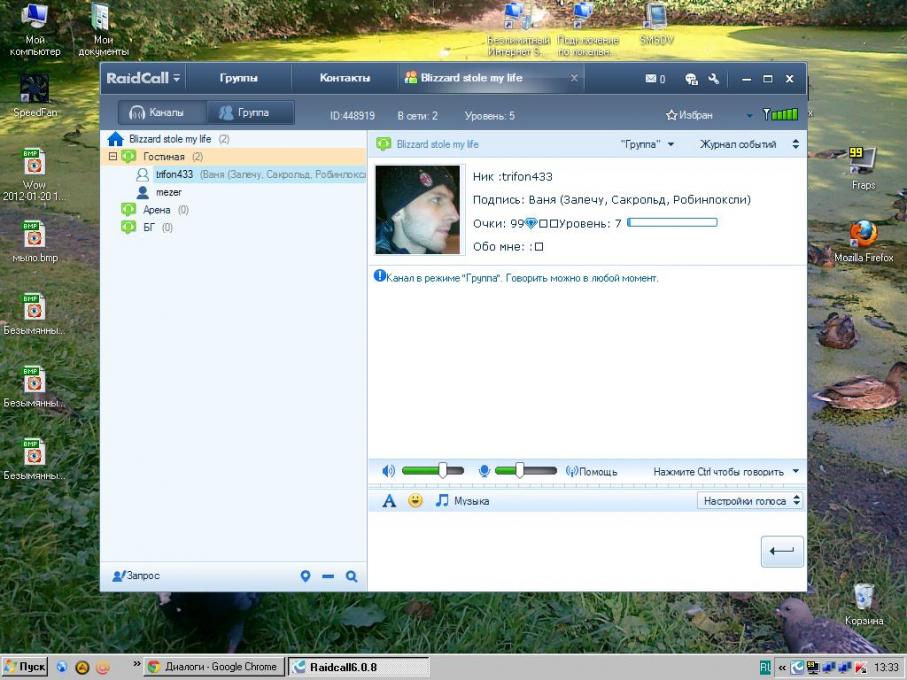Mute the speaker volume icon
907x680 pixels.
tap(388, 471)
